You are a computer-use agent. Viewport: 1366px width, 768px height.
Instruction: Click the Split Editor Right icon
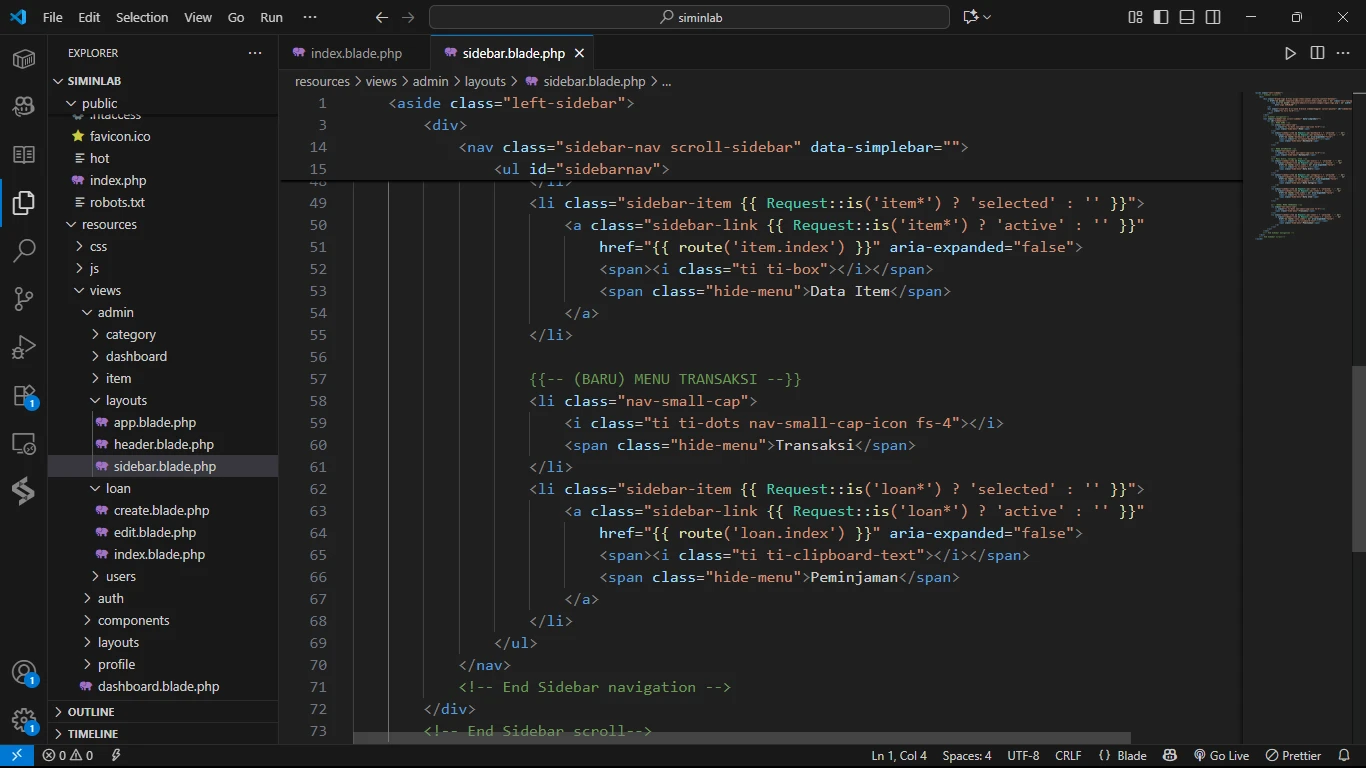1317,53
